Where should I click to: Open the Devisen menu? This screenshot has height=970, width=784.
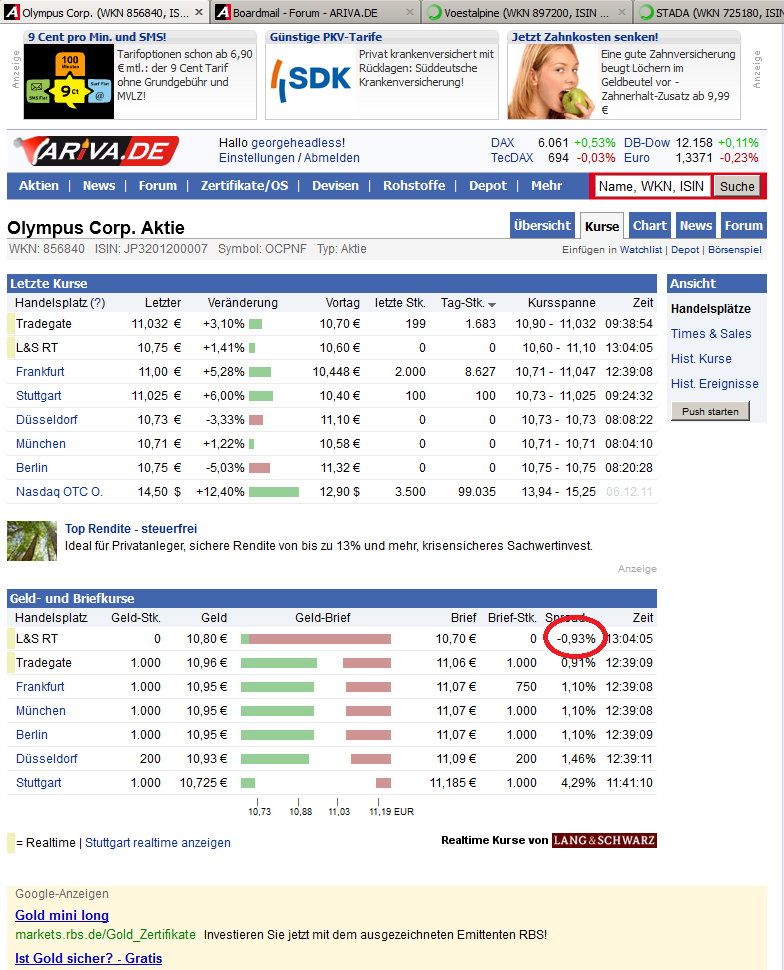point(335,186)
